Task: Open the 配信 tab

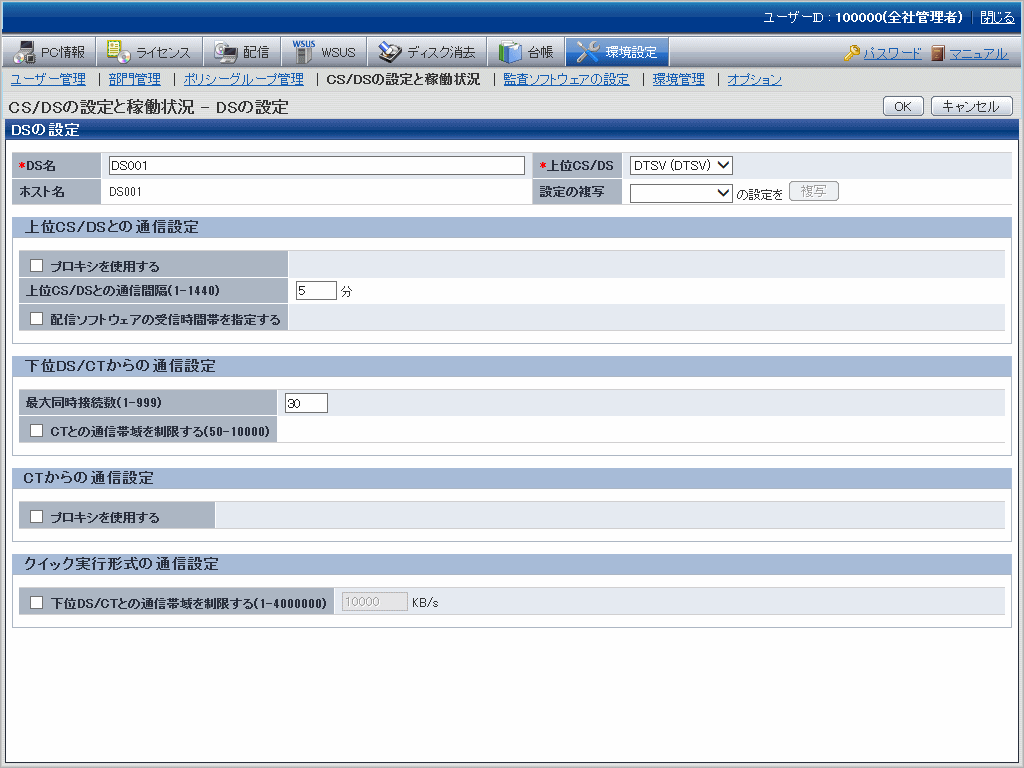Action: (x=242, y=52)
